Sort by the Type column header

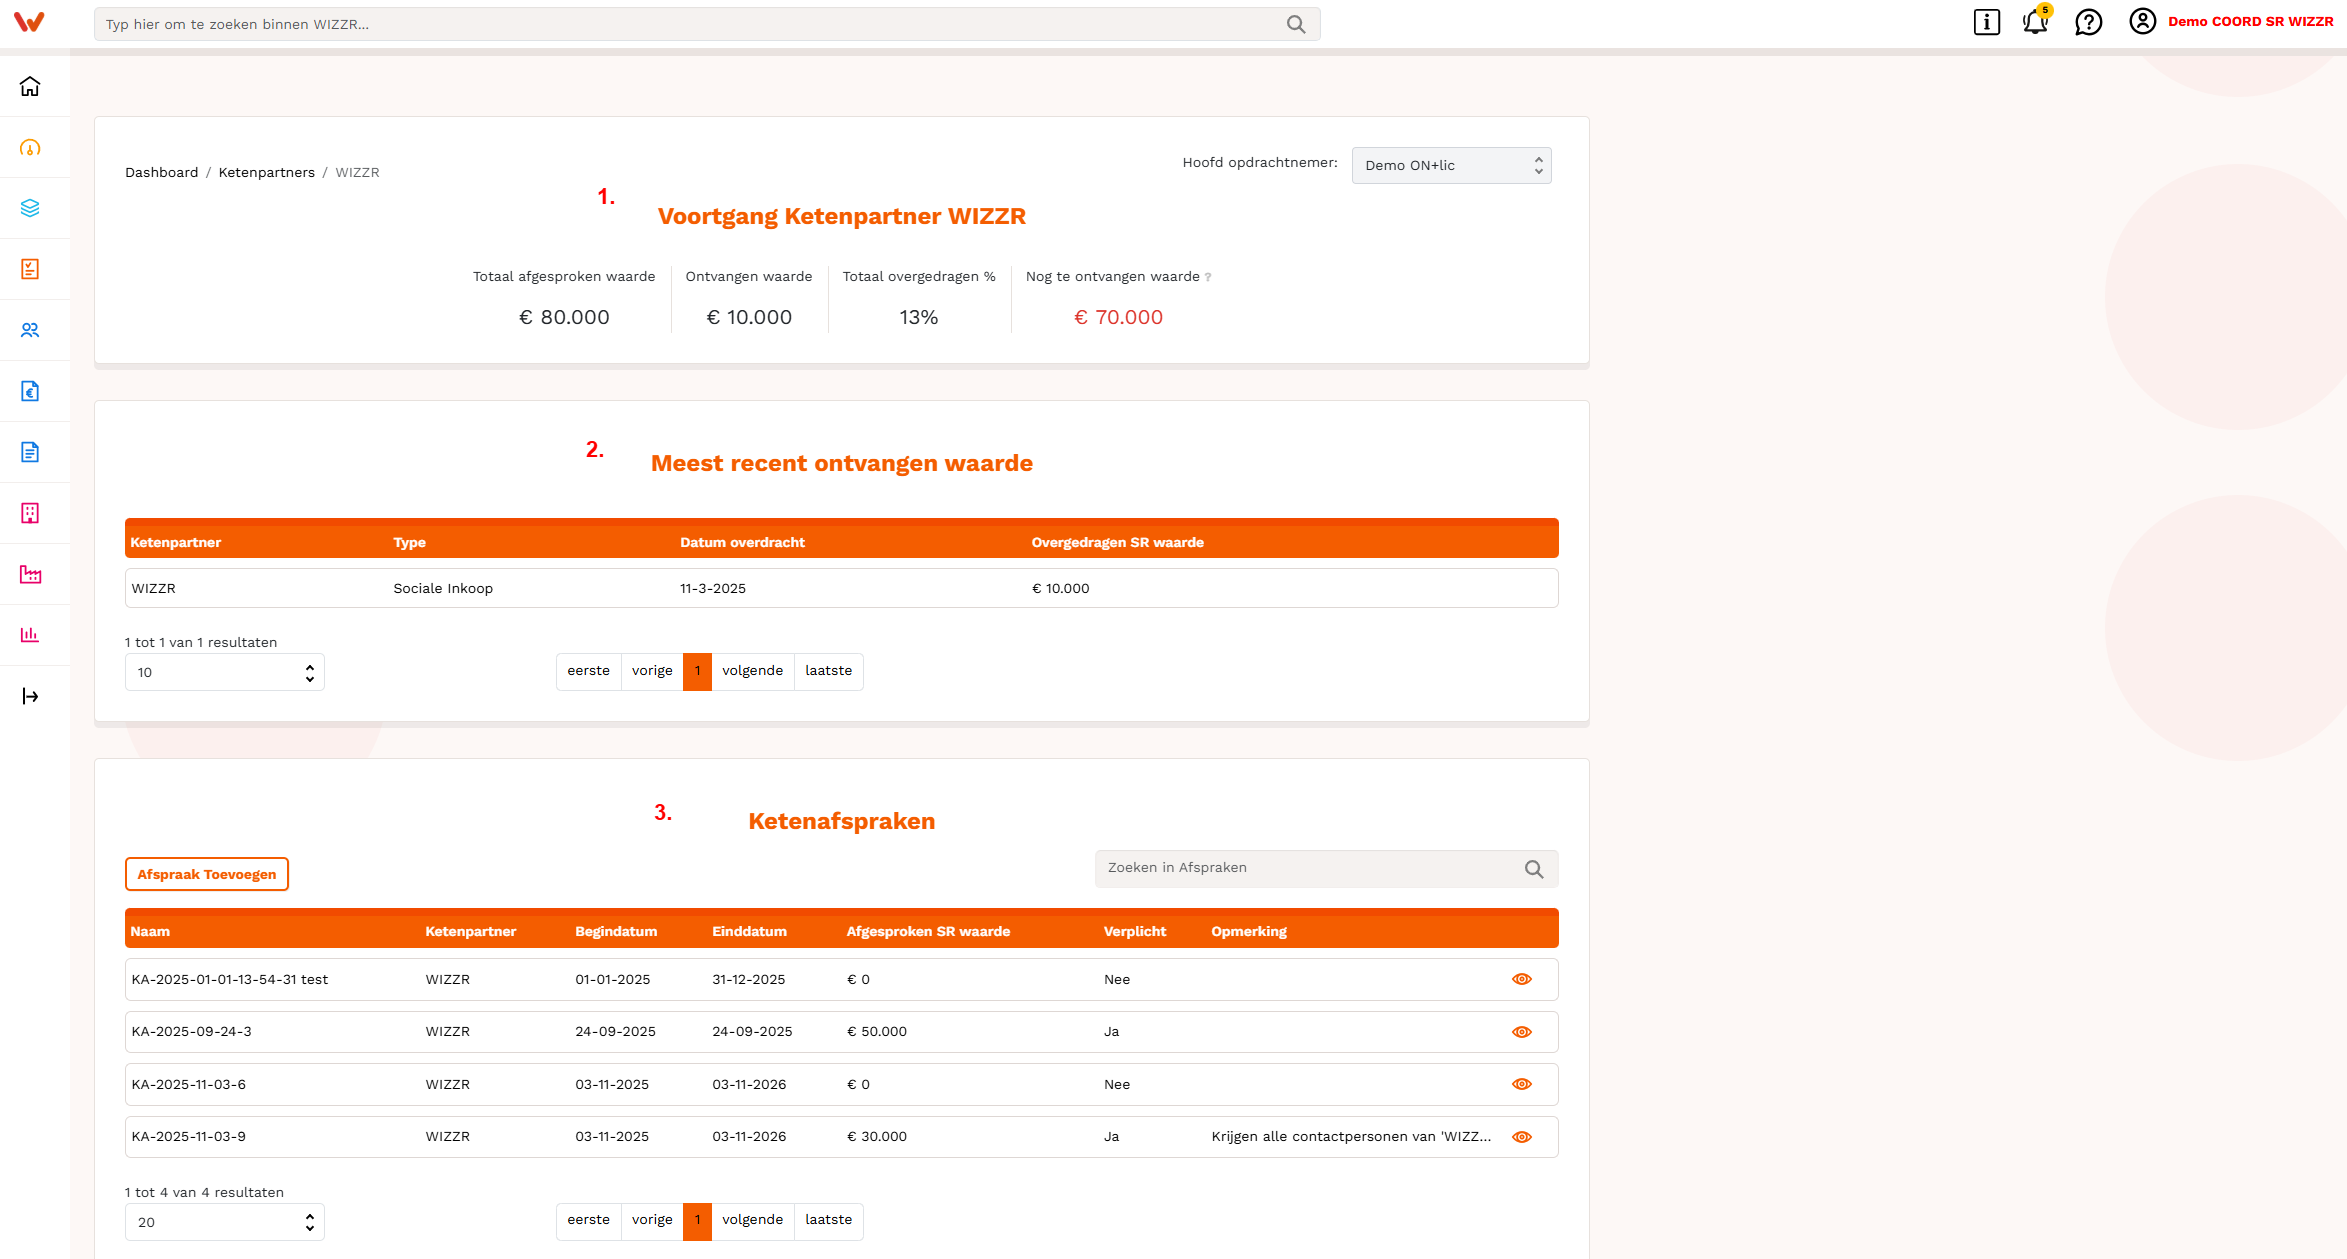[409, 542]
